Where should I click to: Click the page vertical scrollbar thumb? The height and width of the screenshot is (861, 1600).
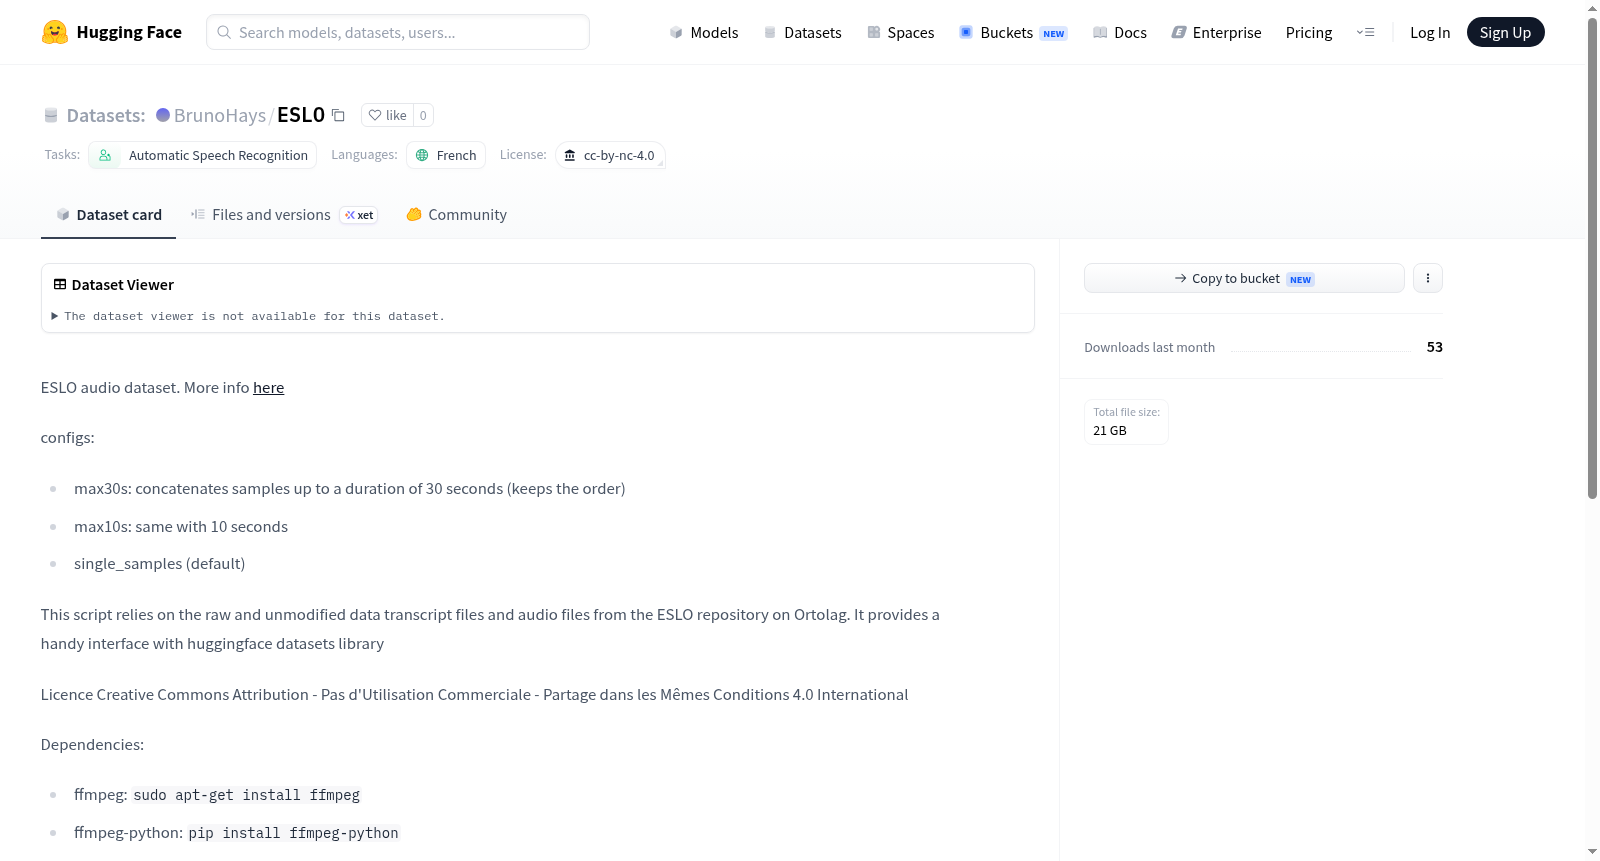click(x=1592, y=258)
